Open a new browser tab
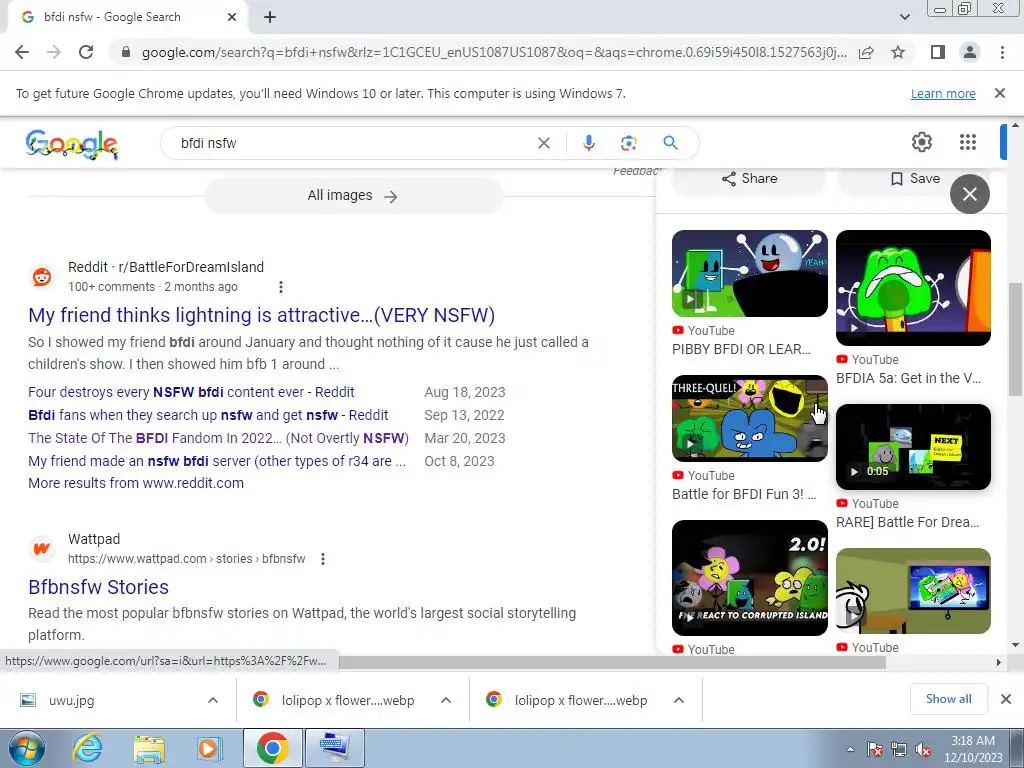1024x768 pixels. point(270,18)
